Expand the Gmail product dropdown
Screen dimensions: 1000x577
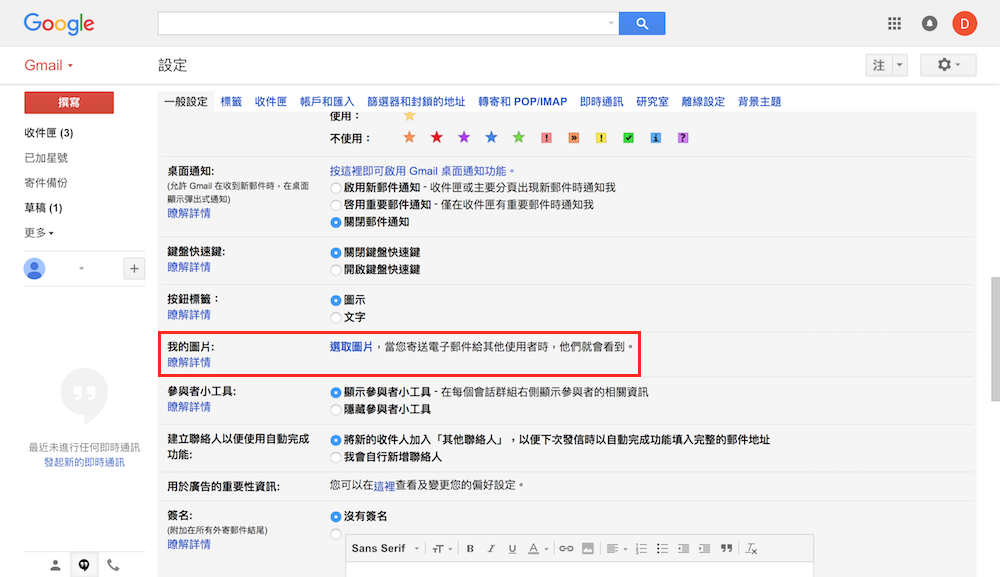pos(49,66)
